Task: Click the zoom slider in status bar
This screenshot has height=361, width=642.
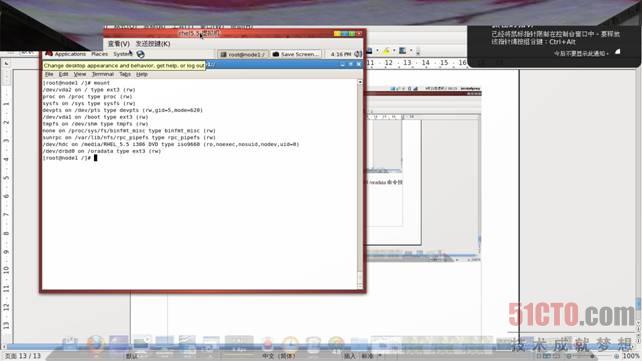Action: point(592,356)
